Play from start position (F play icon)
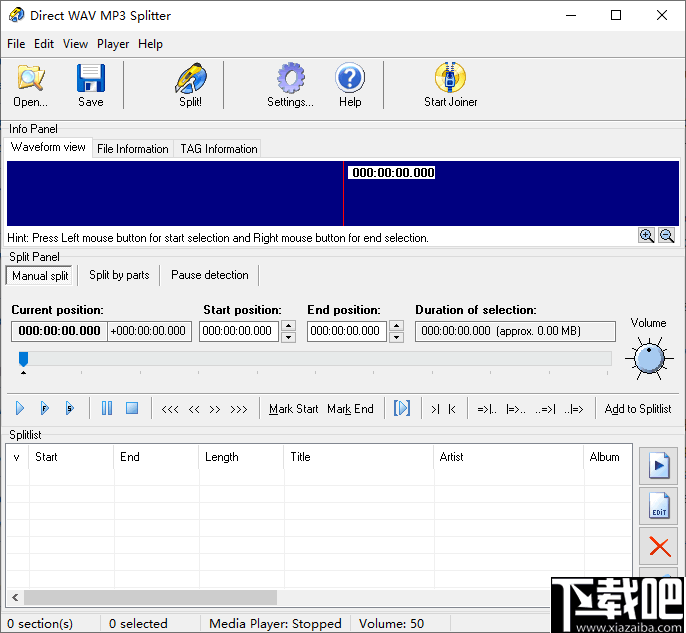This screenshot has height=633, width=686. 45,409
